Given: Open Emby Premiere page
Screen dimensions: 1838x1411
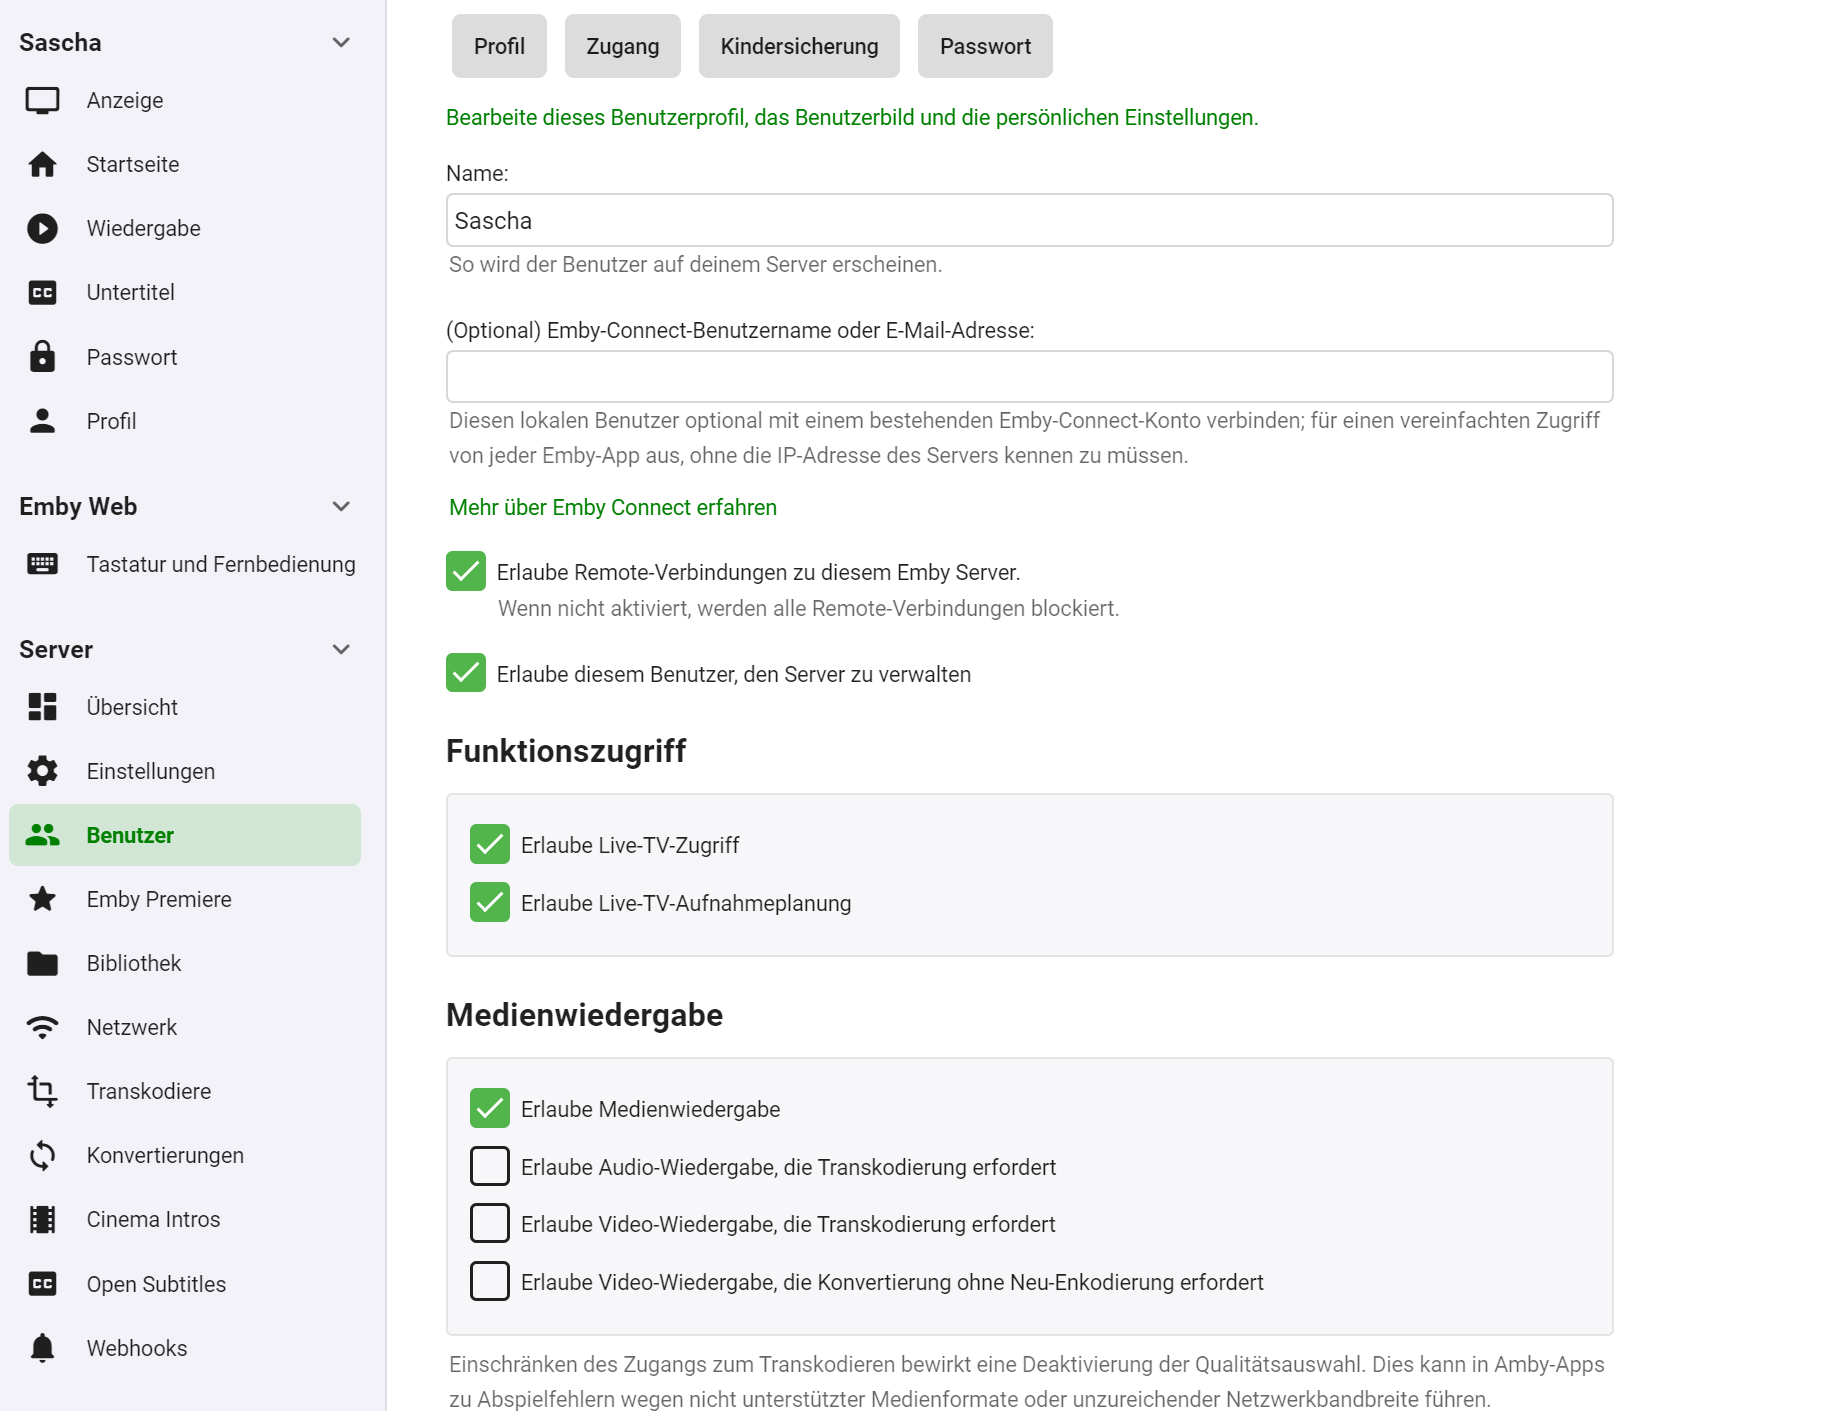Looking at the screenshot, I should pos(185,899).
